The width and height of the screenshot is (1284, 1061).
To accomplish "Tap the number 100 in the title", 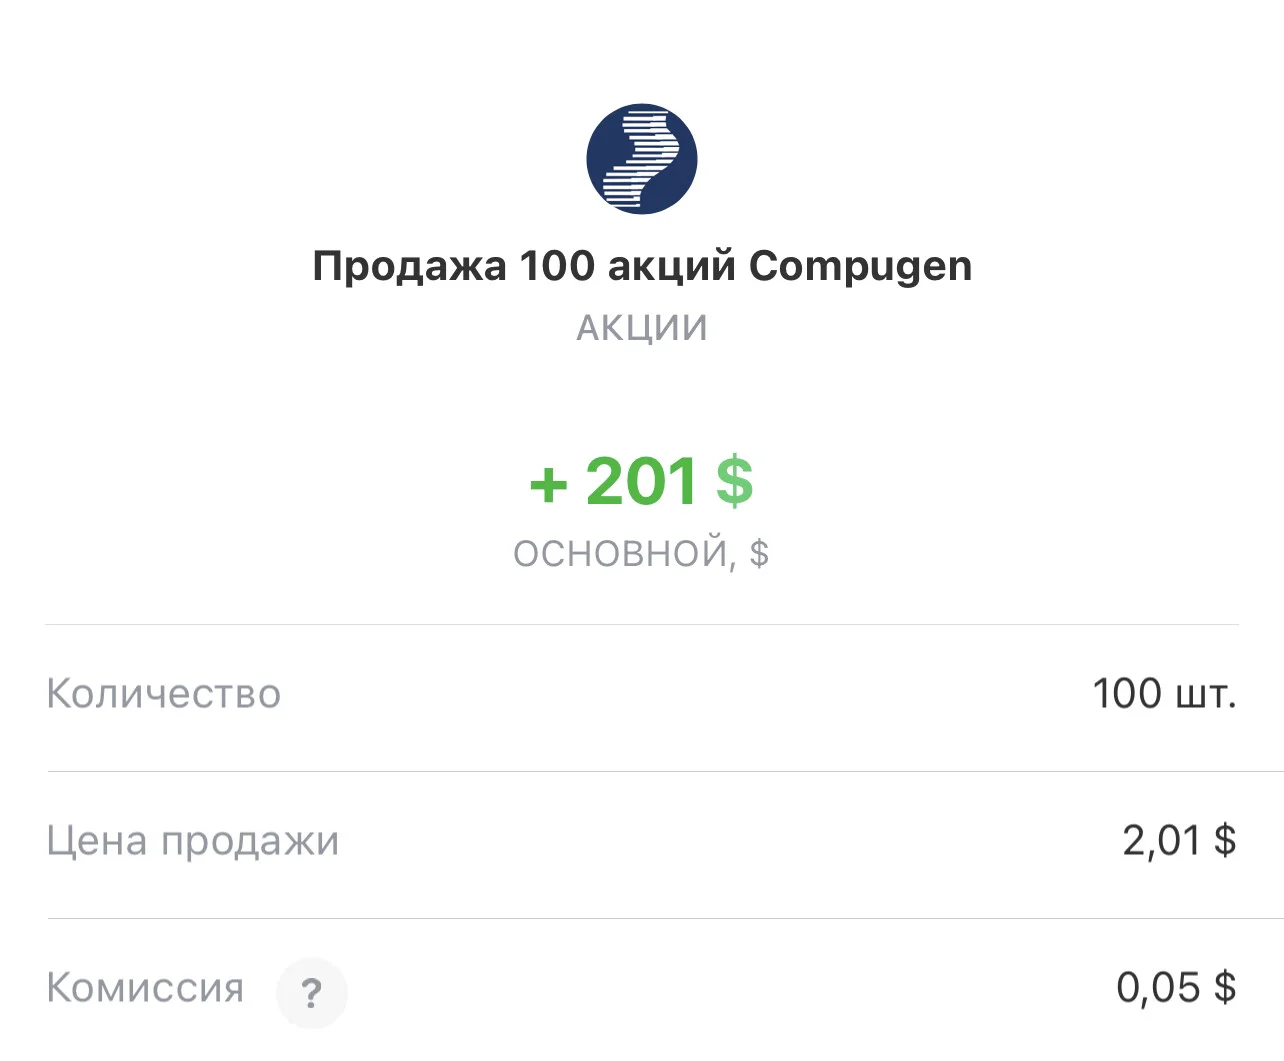I will coord(557,266).
